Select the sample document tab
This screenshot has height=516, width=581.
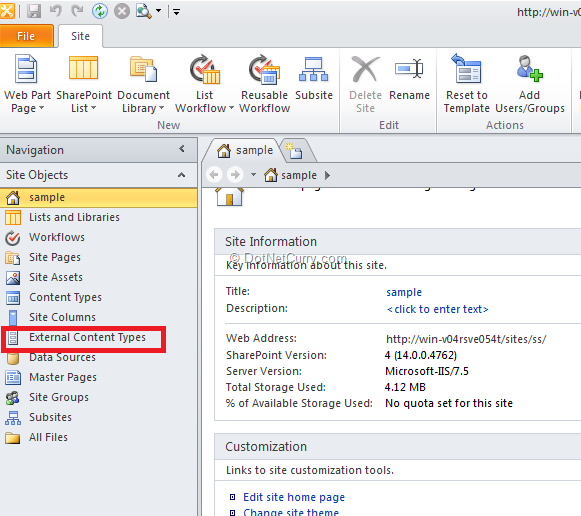245,150
